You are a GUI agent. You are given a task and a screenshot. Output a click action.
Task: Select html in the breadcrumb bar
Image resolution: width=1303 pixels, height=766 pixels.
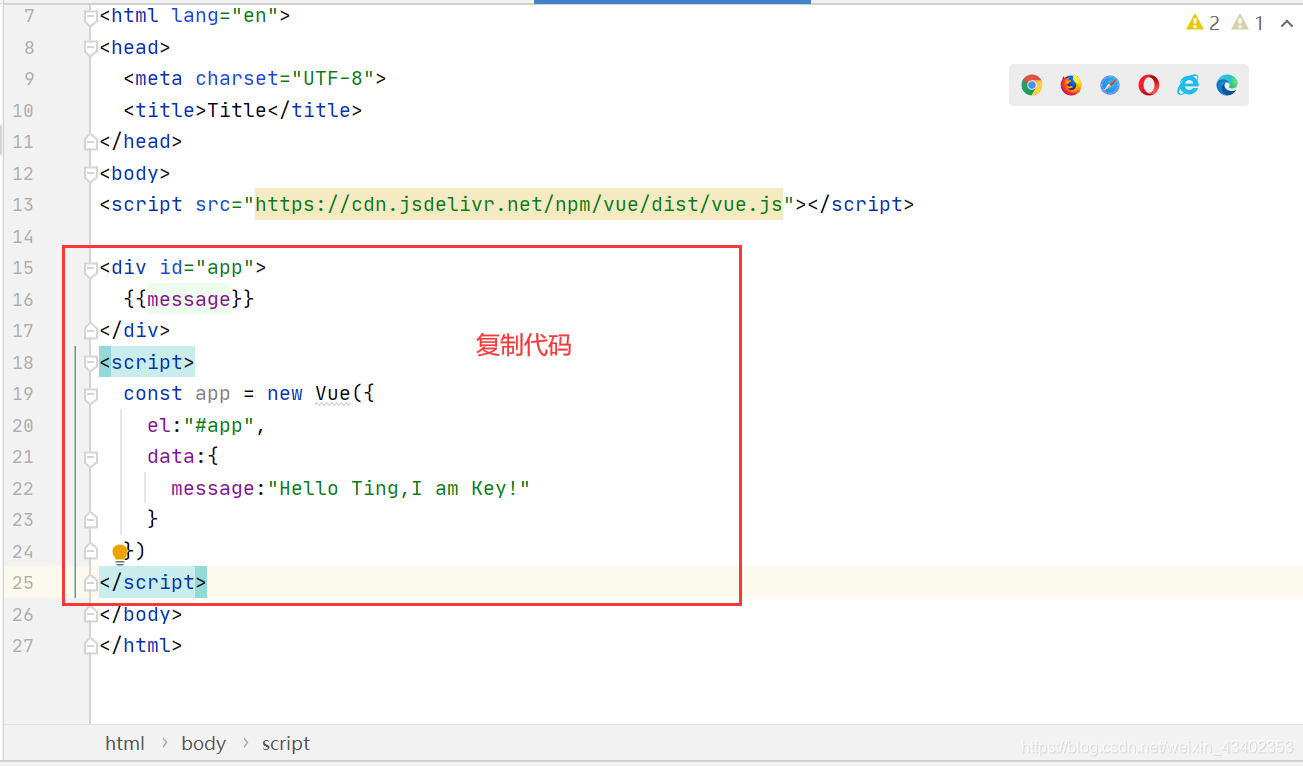[125, 743]
